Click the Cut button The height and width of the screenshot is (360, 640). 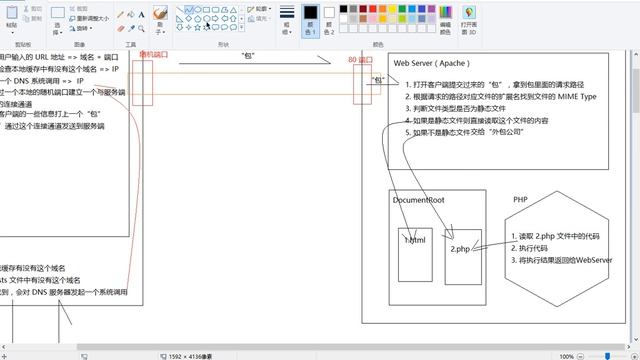click(33, 9)
